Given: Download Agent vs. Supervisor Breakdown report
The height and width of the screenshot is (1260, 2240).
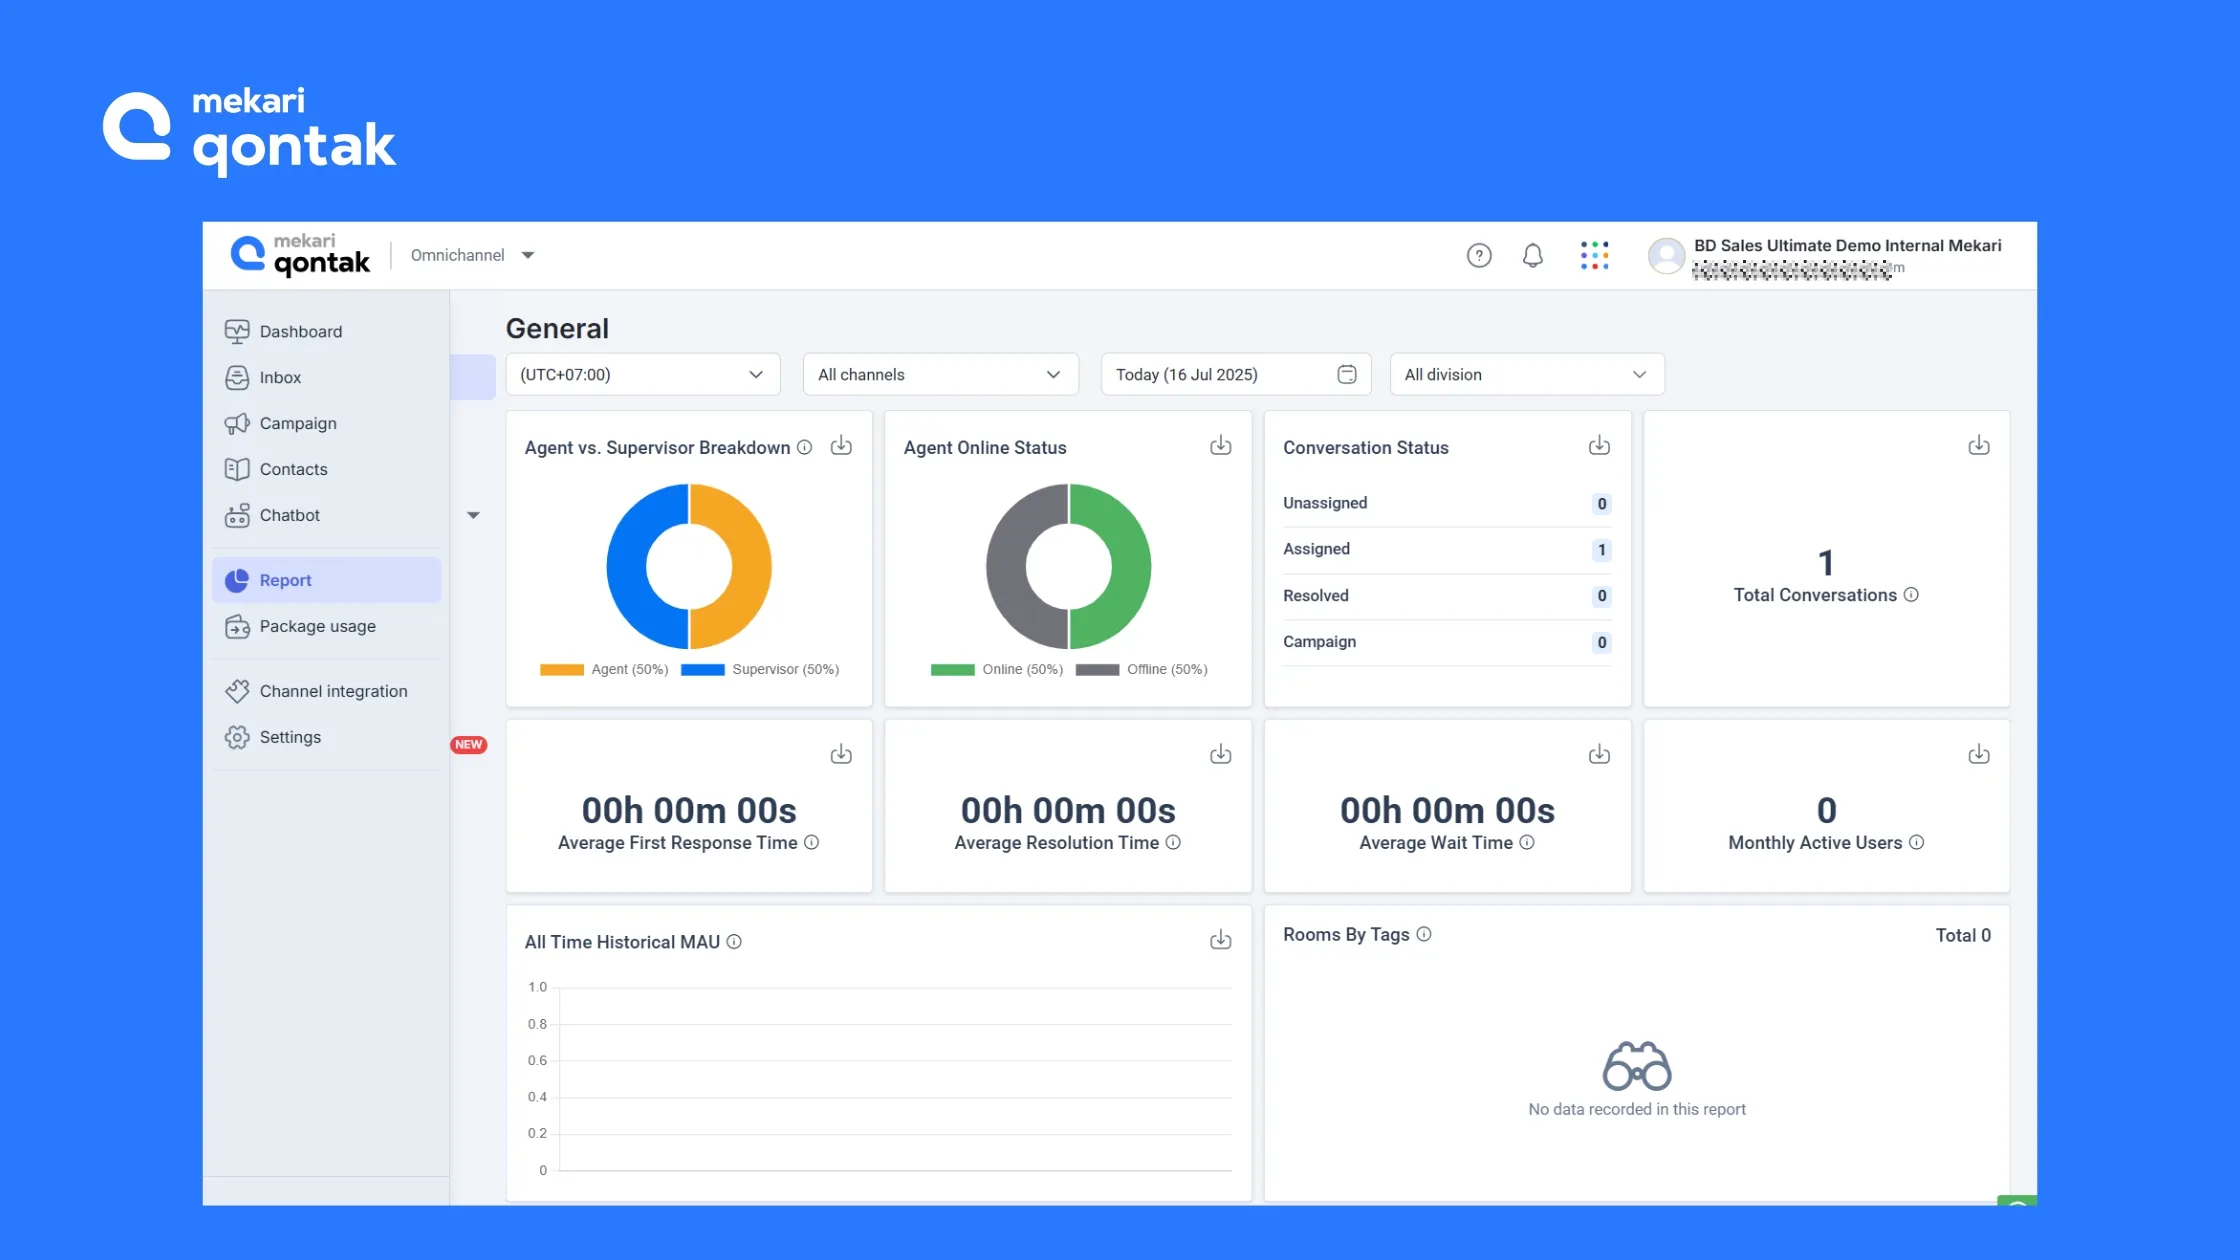Looking at the screenshot, I should 841,446.
